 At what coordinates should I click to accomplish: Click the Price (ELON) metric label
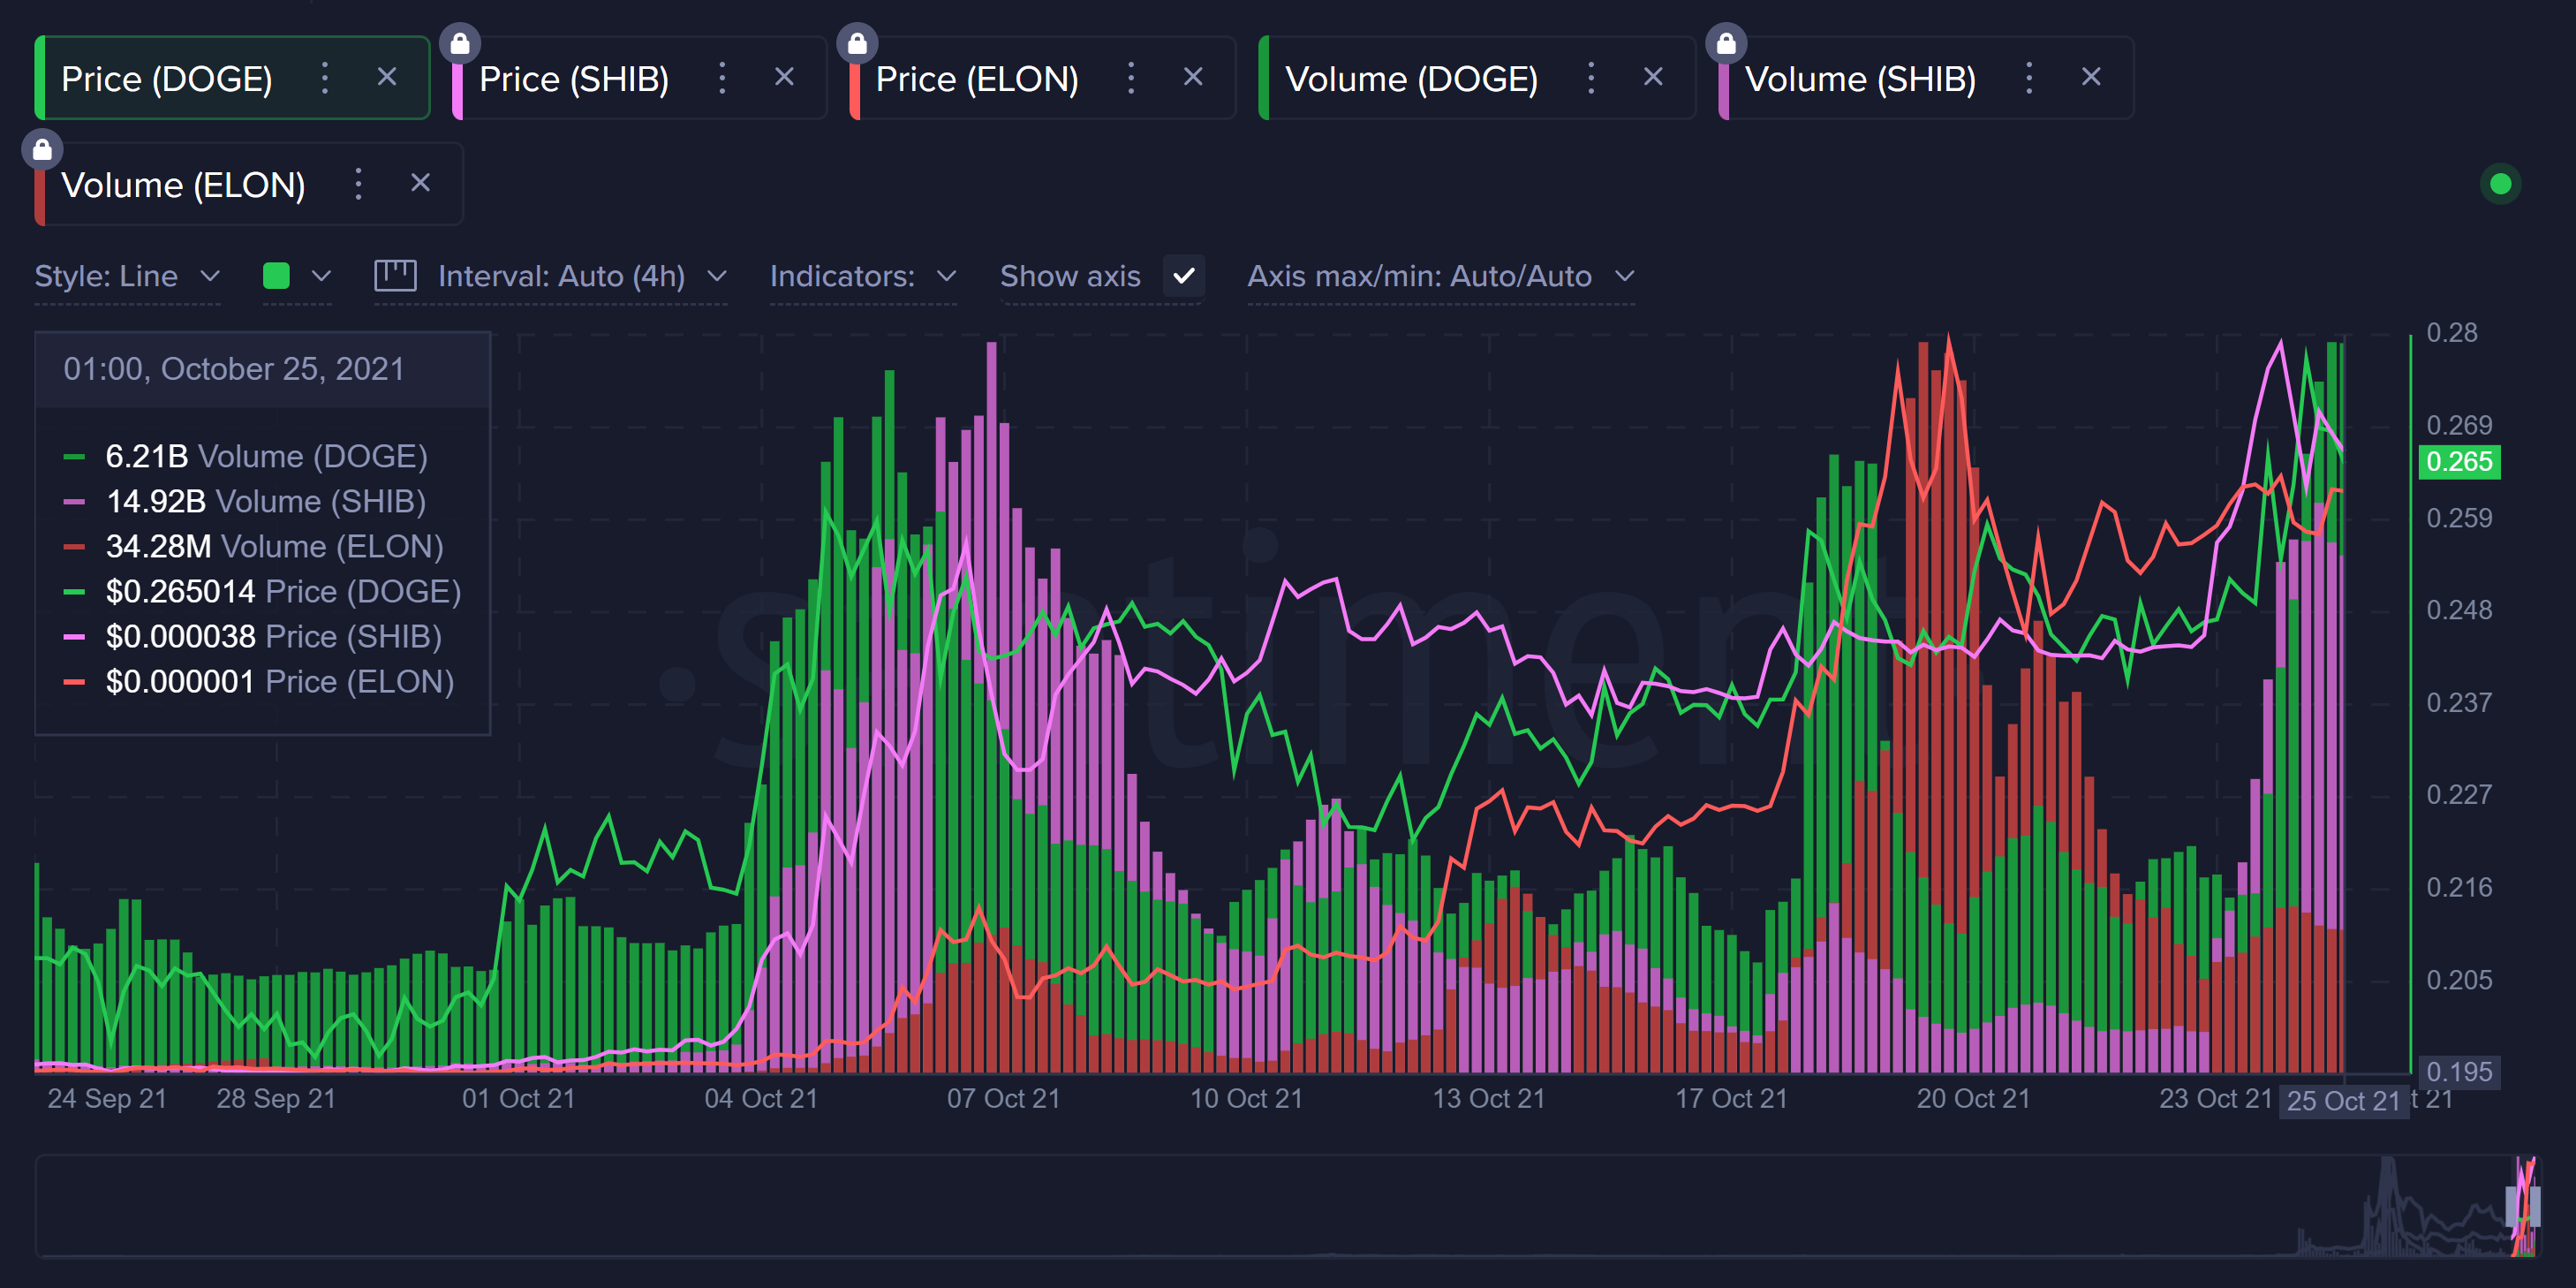tap(976, 79)
